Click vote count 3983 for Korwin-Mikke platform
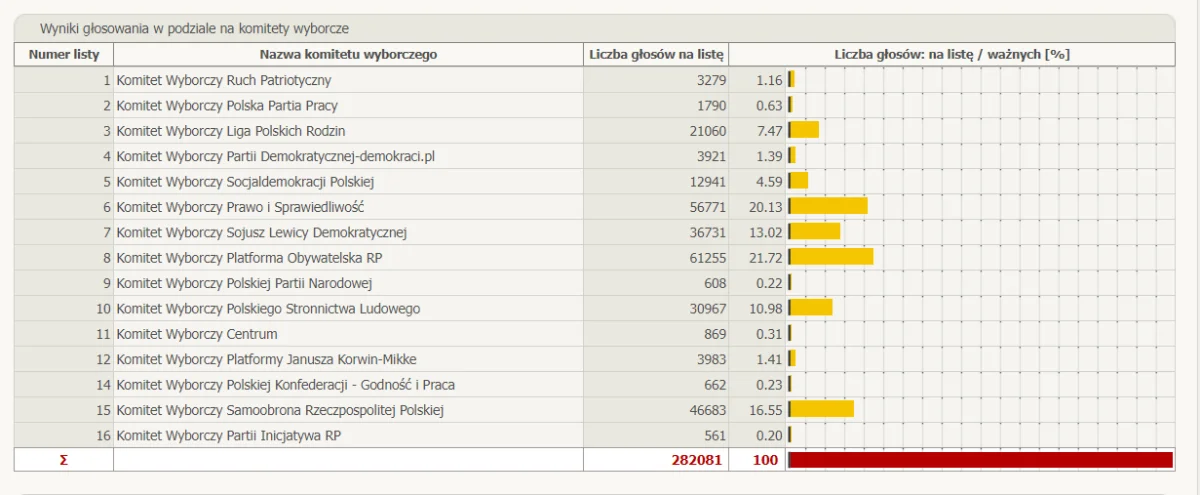Screen dimensions: 1200x495 [711, 359]
